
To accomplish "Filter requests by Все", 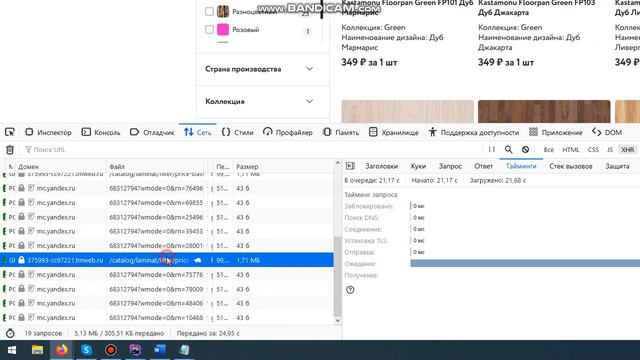I will point(549,150).
